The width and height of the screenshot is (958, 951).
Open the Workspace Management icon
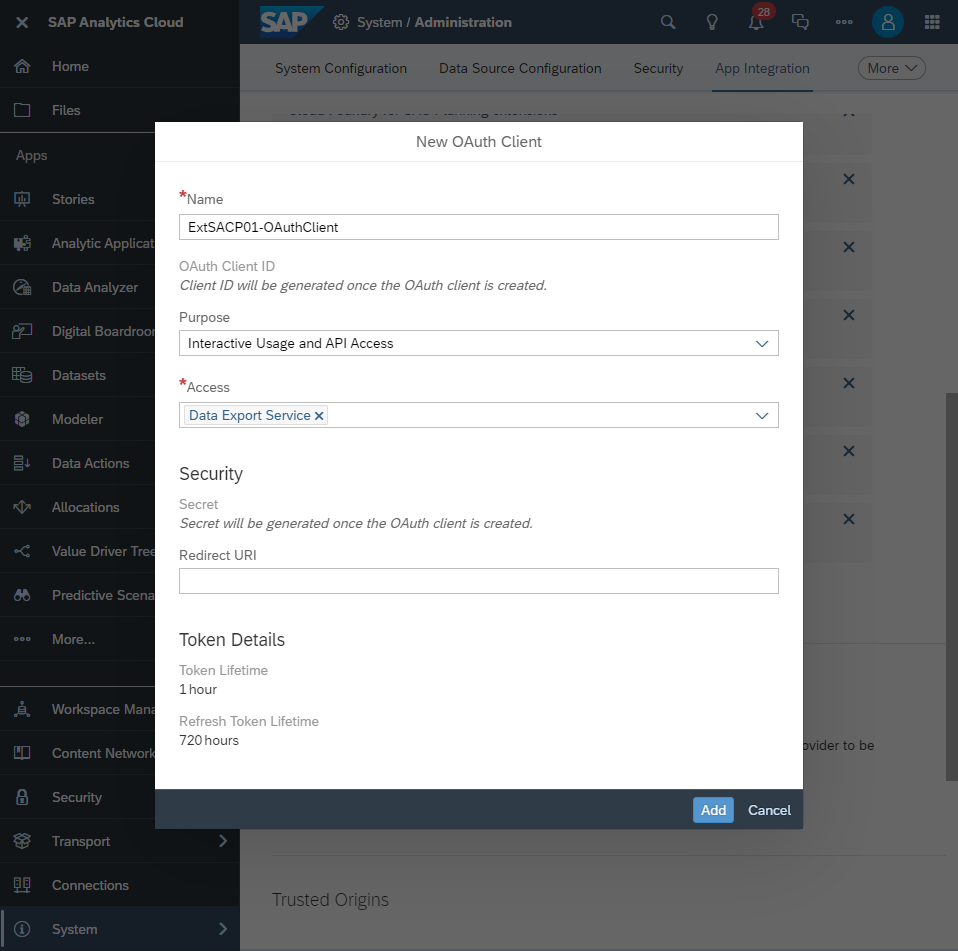pyautogui.click(x=22, y=709)
